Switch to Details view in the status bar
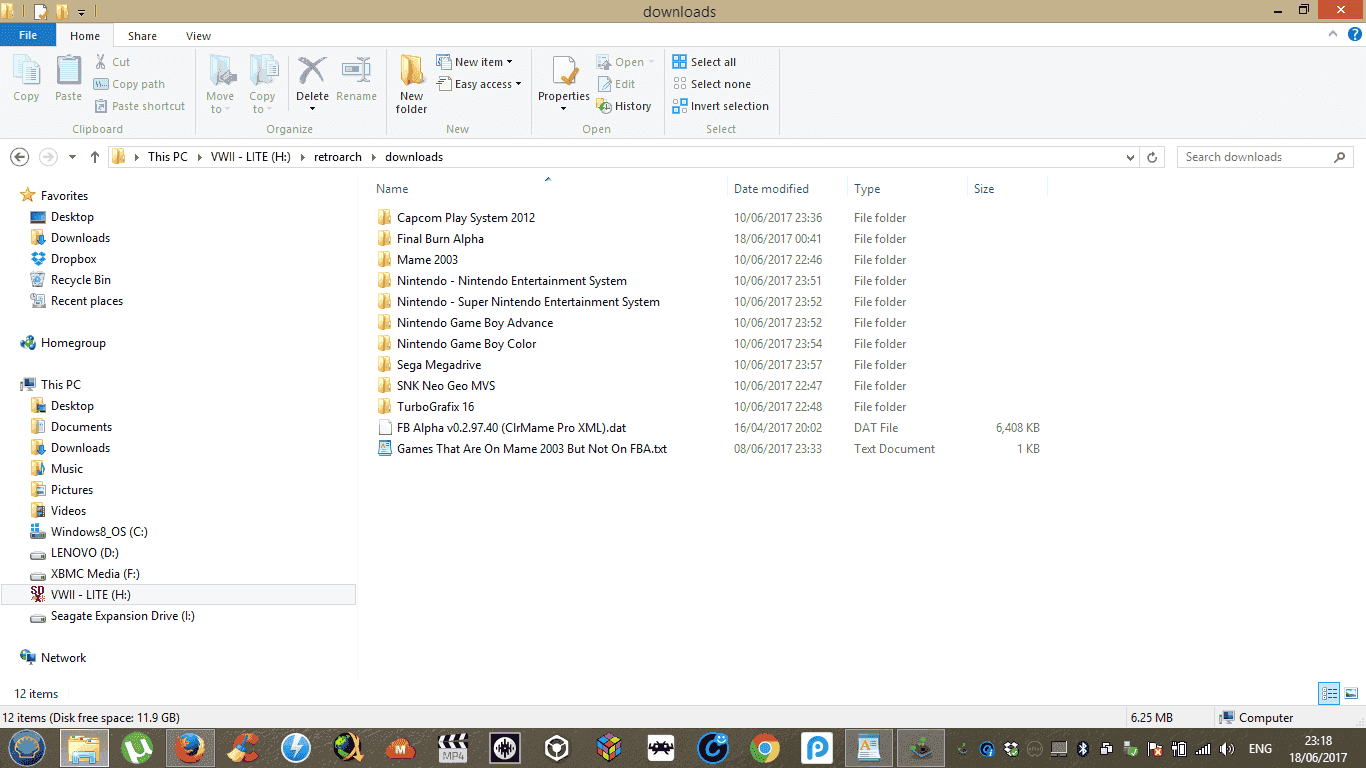Viewport: 1366px width, 768px height. [x=1329, y=693]
